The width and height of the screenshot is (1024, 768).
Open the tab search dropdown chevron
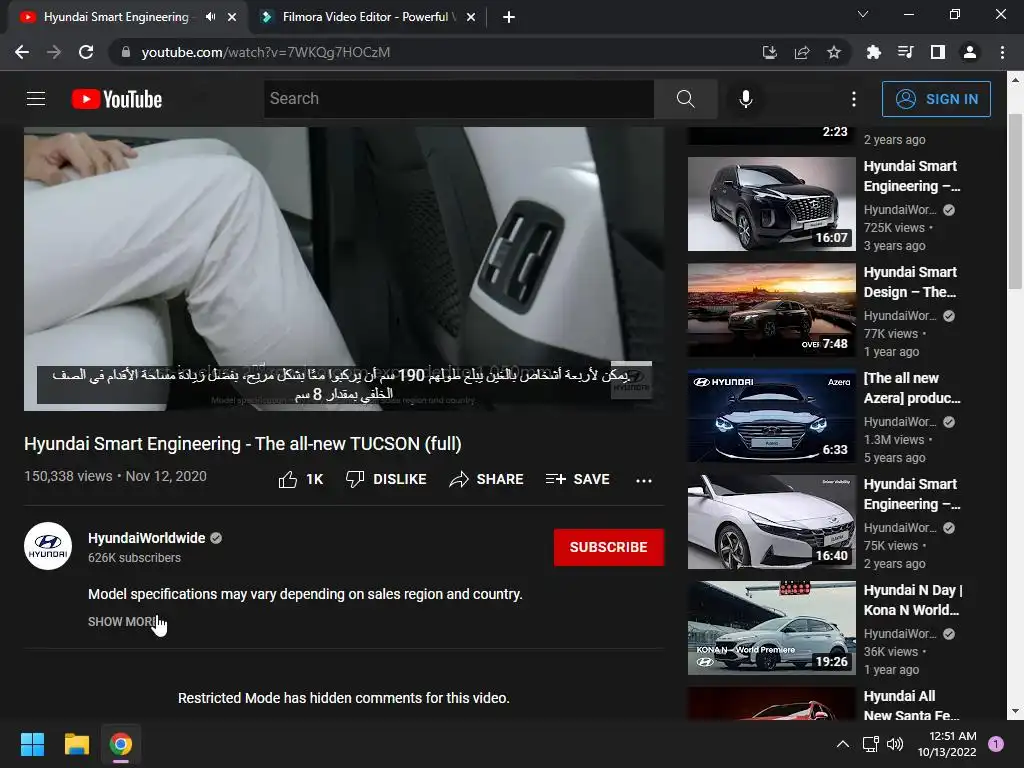coord(863,14)
